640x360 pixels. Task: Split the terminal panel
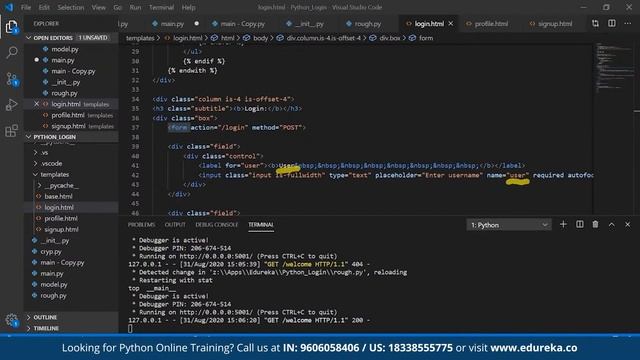pos(580,224)
